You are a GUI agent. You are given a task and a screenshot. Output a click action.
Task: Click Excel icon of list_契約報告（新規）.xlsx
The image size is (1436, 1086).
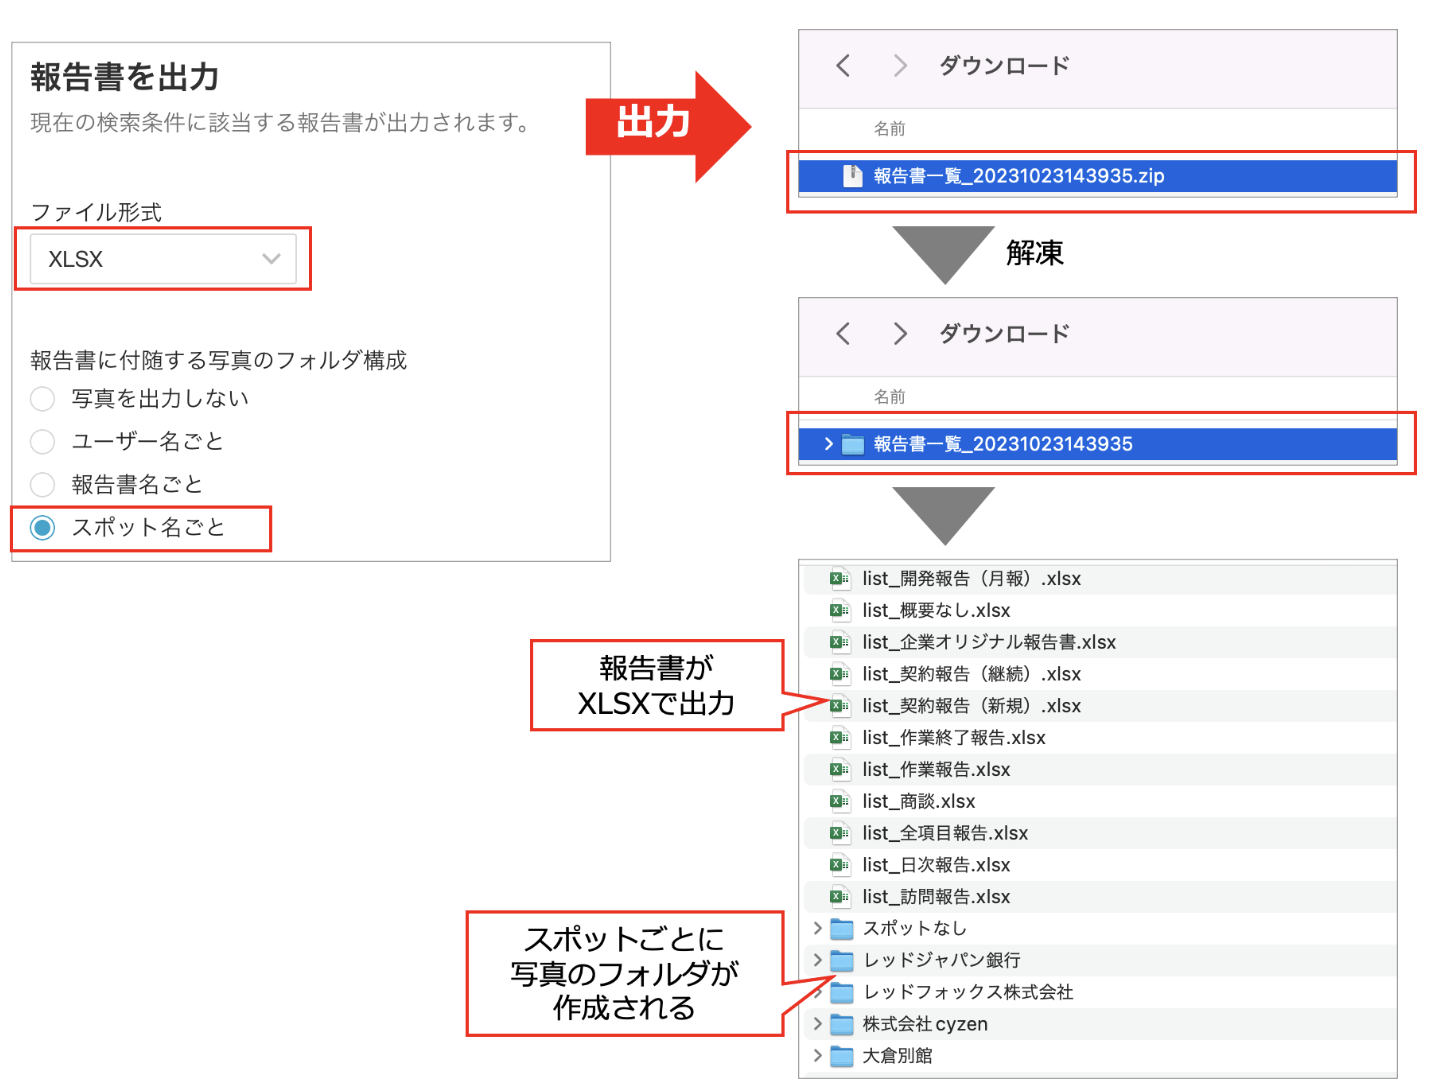(x=839, y=706)
